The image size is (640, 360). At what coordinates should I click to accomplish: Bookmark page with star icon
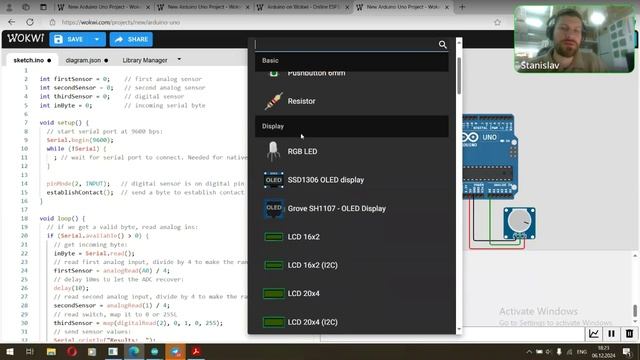[497, 22]
